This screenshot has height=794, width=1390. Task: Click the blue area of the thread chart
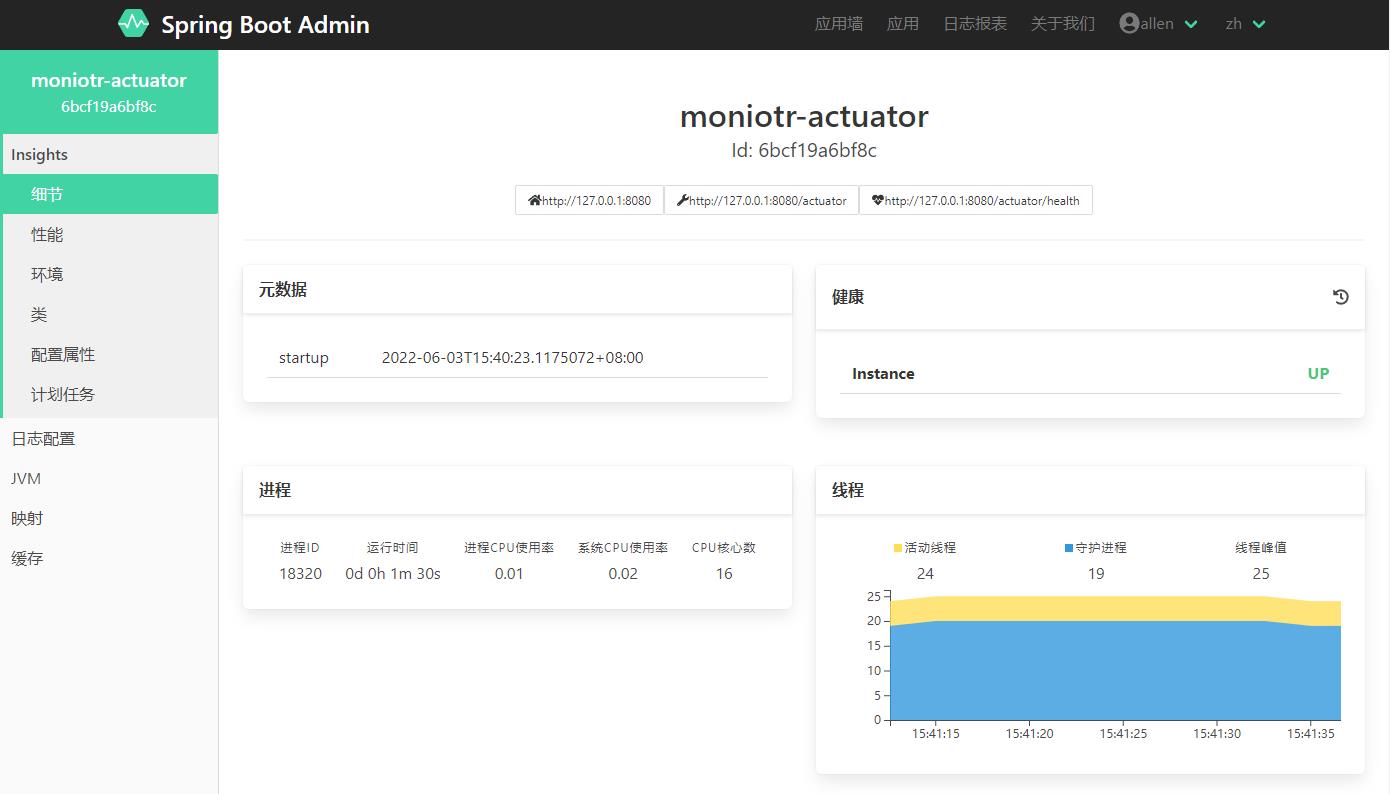[x=1115, y=670]
